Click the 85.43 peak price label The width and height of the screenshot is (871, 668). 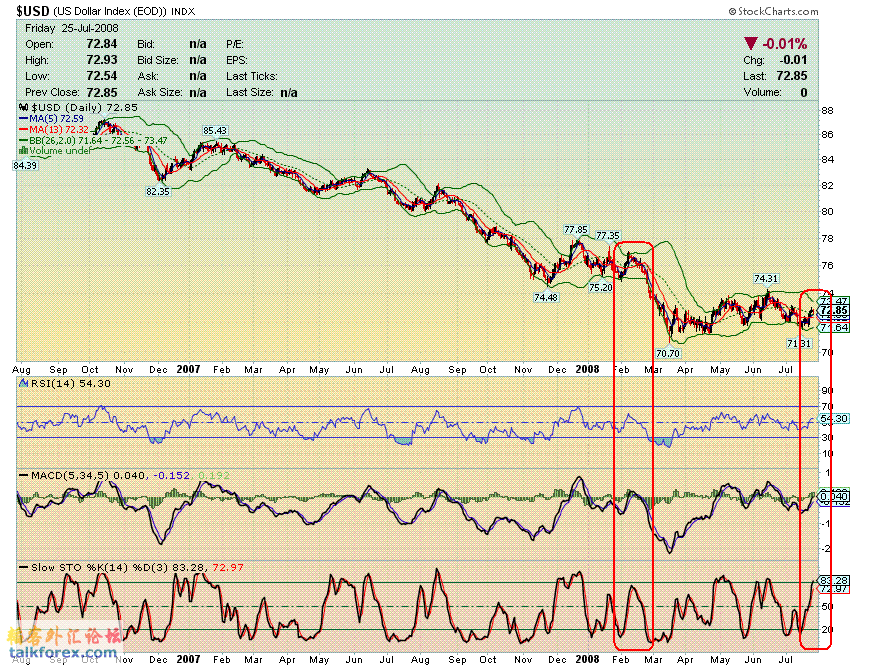pyautogui.click(x=215, y=130)
